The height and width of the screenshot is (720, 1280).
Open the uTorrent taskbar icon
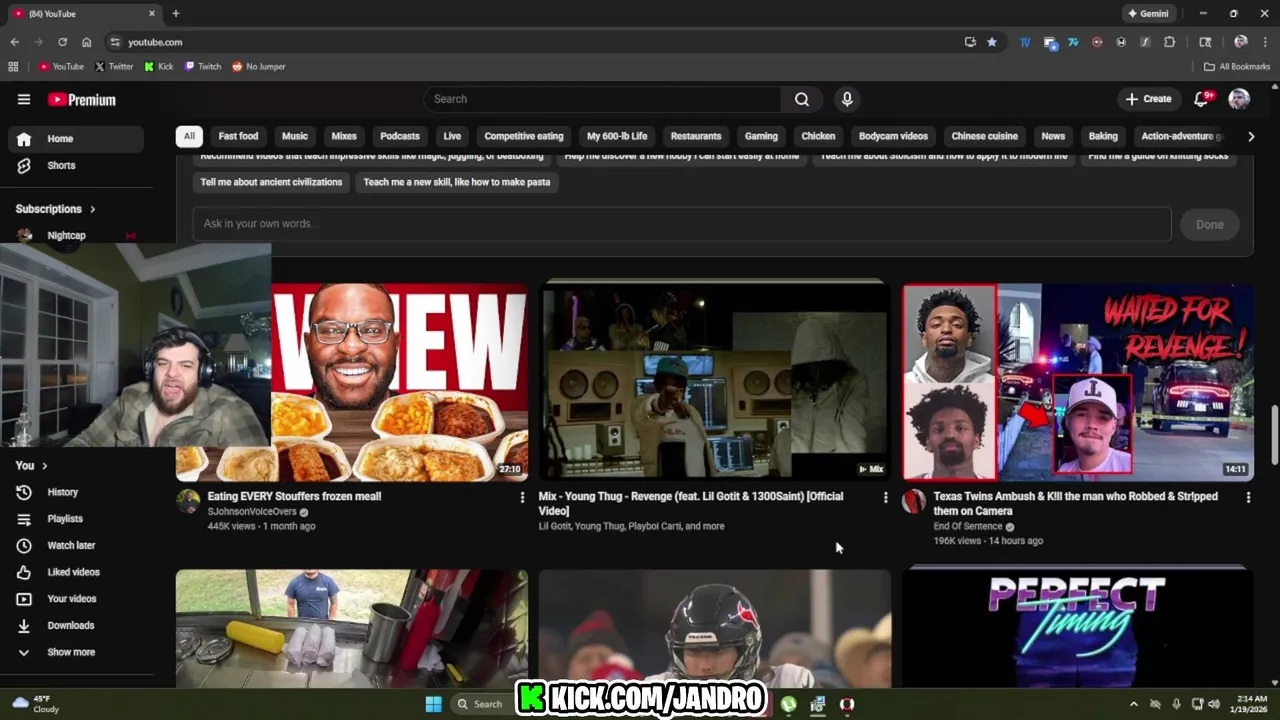(x=789, y=704)
